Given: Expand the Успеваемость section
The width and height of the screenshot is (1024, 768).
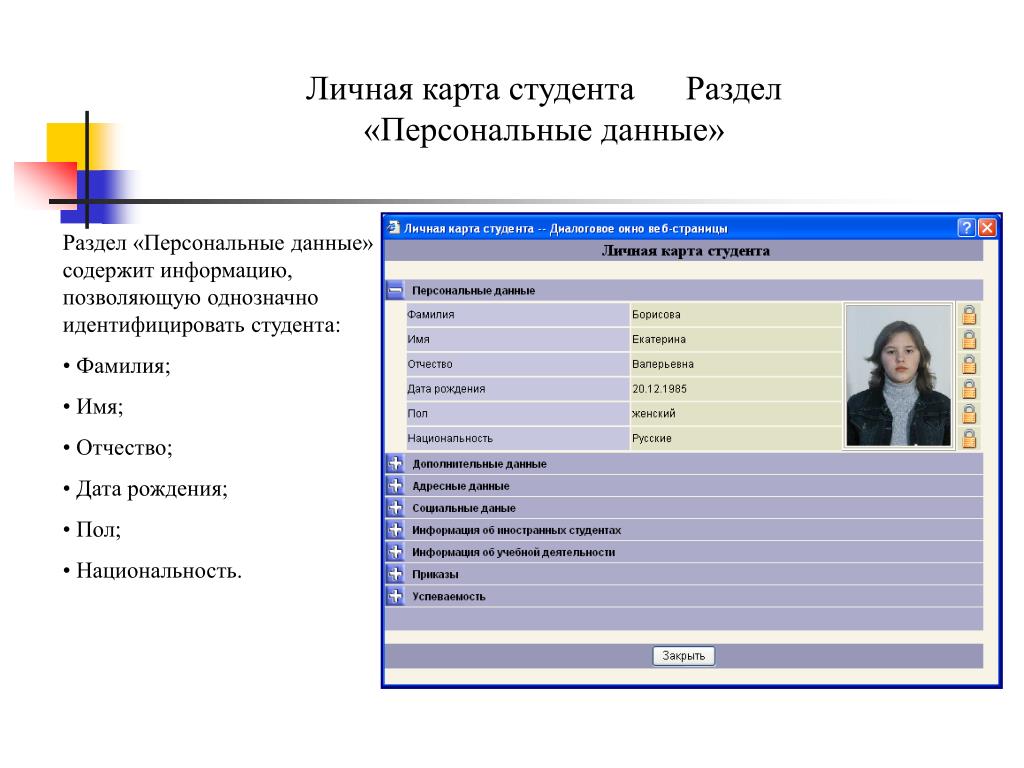Looking at the screenshot, I should pyautogui.click(x=395, y=596).
